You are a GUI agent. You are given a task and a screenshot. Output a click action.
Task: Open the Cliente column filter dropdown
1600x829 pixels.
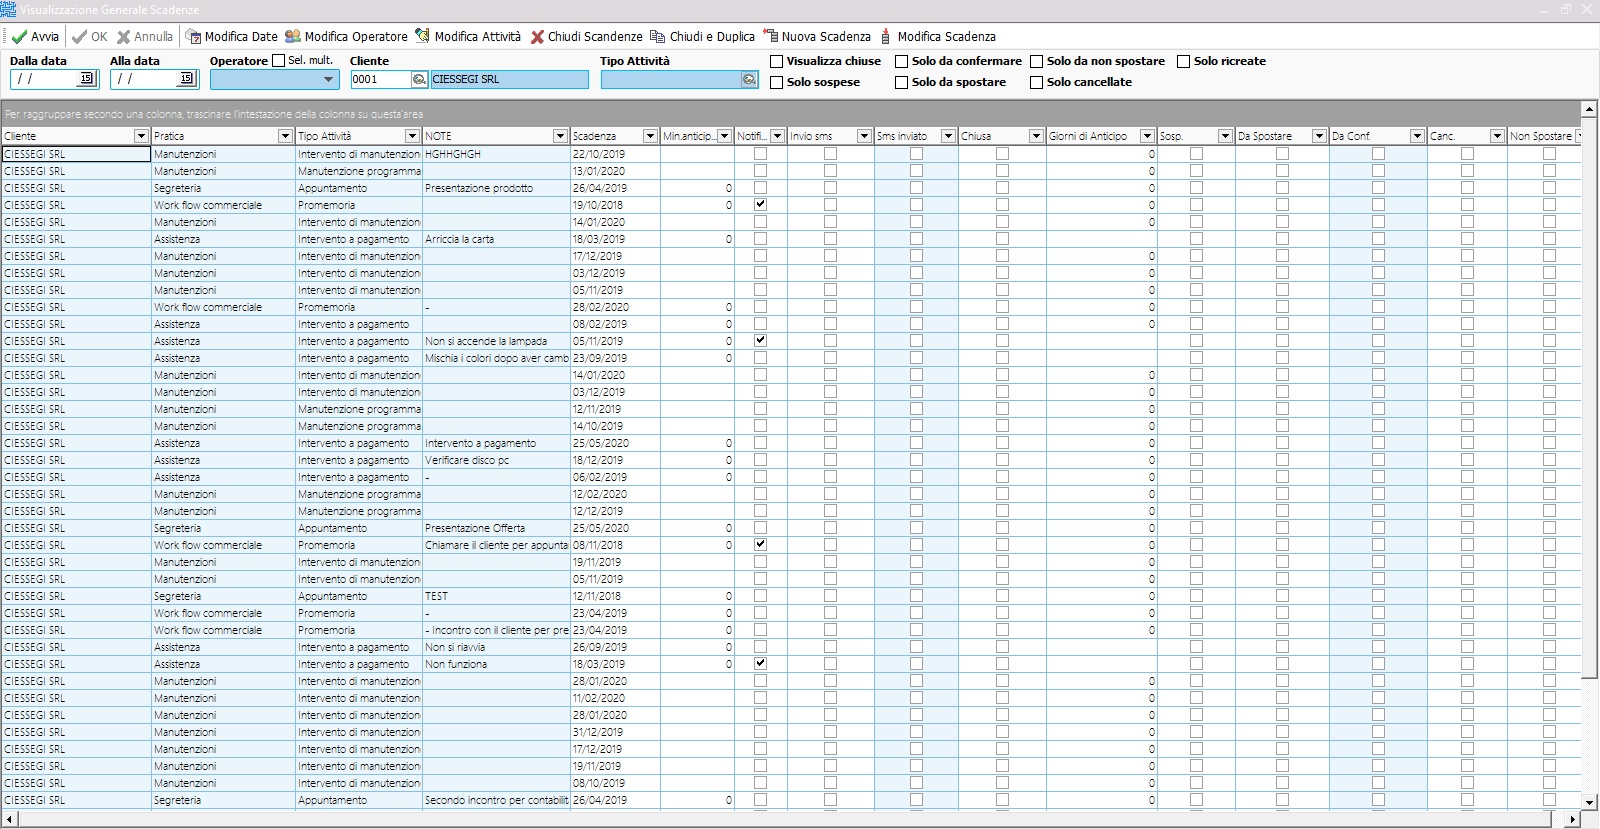(x=141, y=136)
